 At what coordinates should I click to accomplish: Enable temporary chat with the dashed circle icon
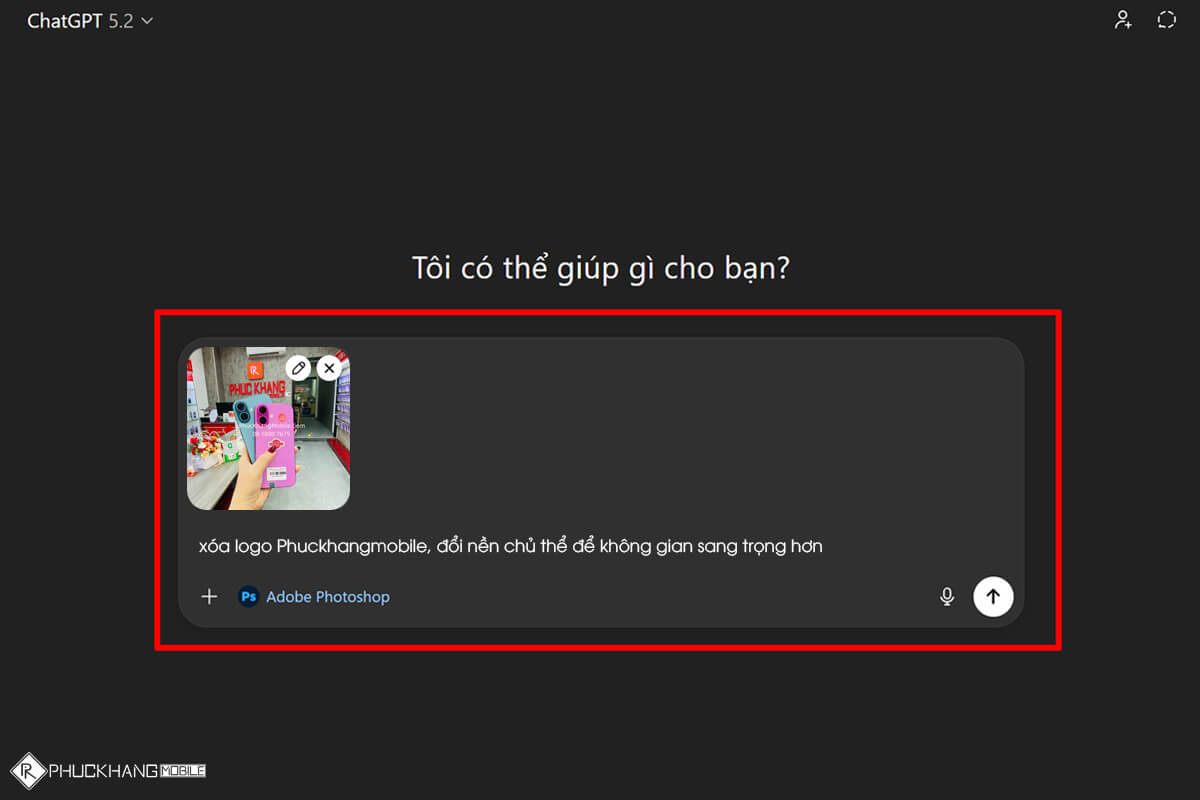pos(1166,19)
